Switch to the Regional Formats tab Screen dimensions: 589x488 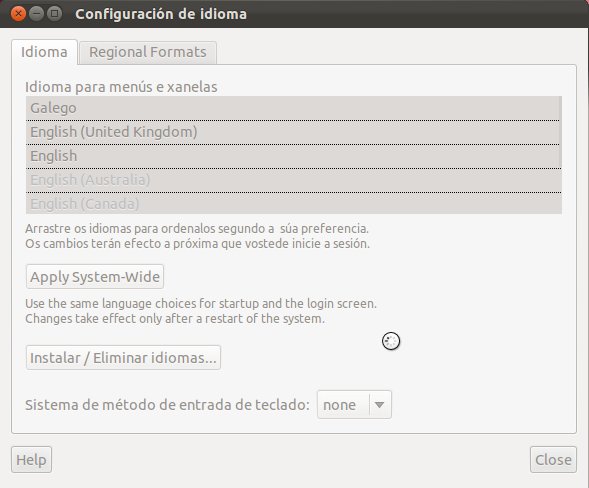pos(148,52)
